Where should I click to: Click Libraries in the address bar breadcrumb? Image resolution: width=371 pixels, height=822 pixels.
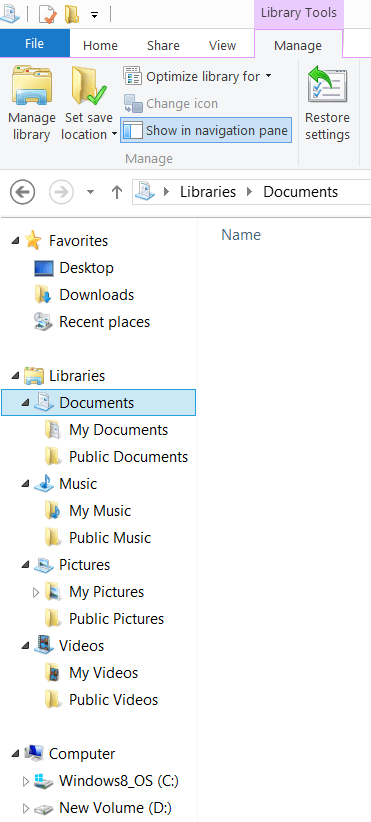(208, 192)
